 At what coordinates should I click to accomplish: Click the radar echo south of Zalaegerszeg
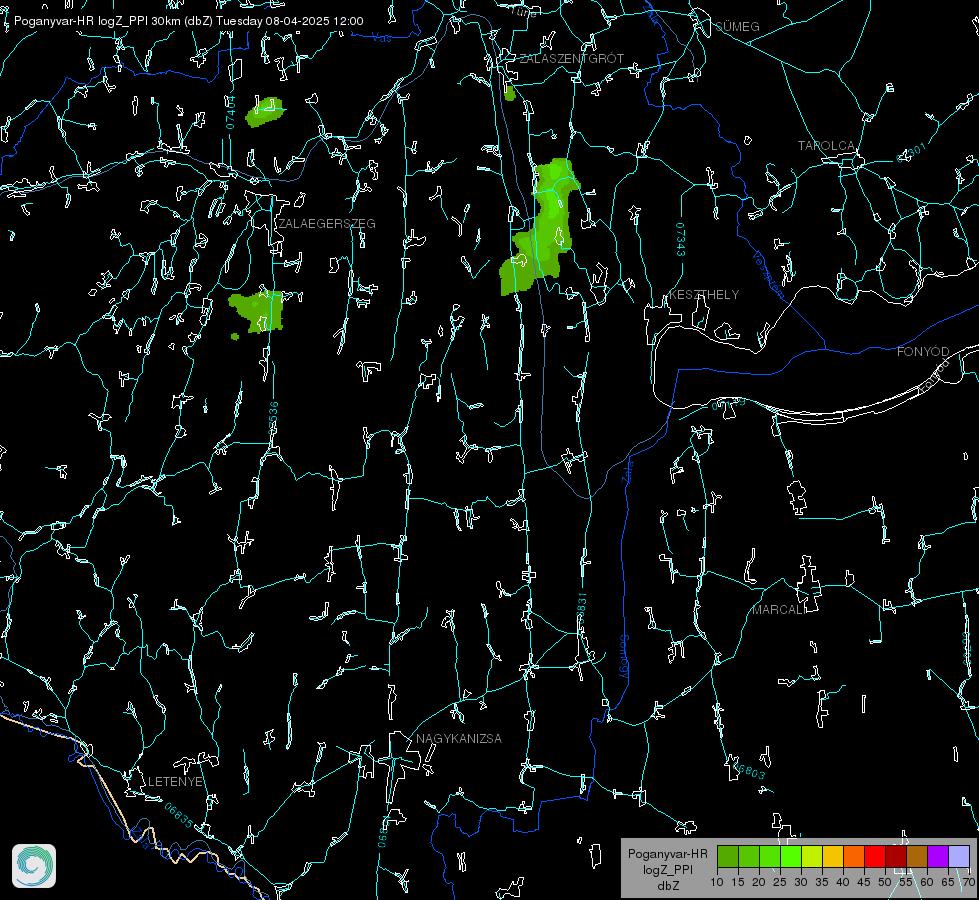coord(257,311)
